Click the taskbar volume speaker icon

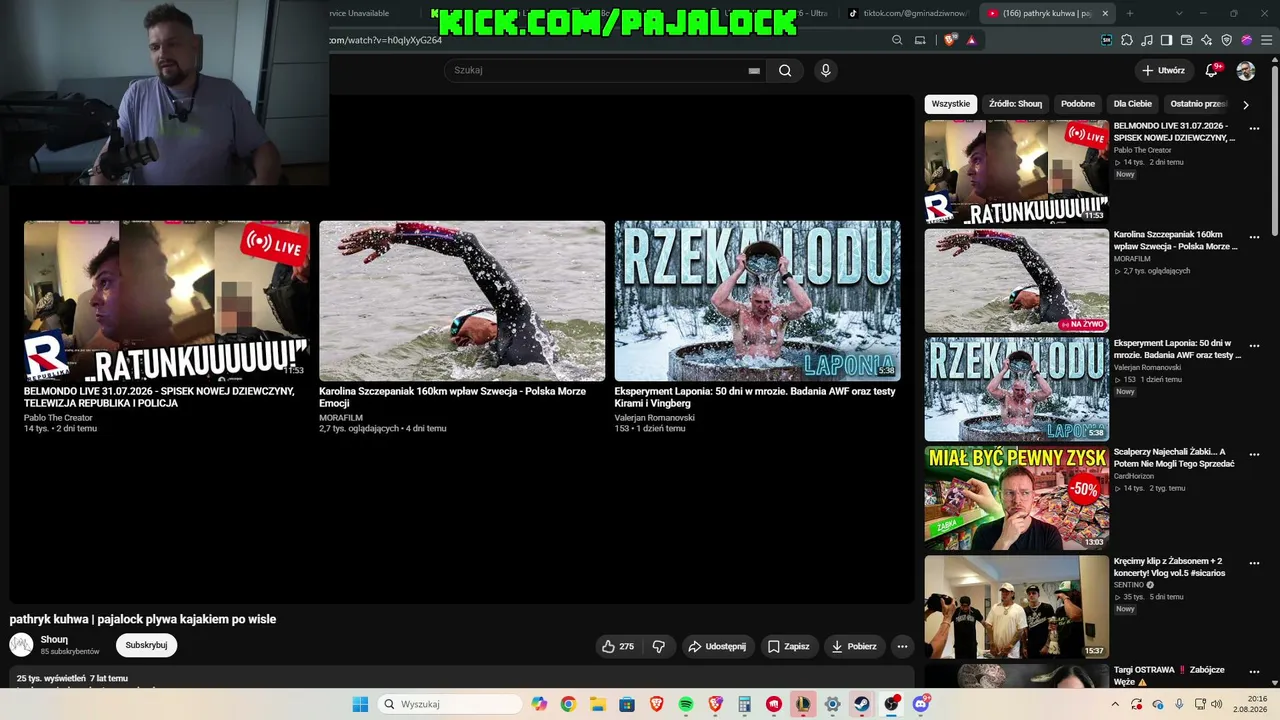(1216, 704)
